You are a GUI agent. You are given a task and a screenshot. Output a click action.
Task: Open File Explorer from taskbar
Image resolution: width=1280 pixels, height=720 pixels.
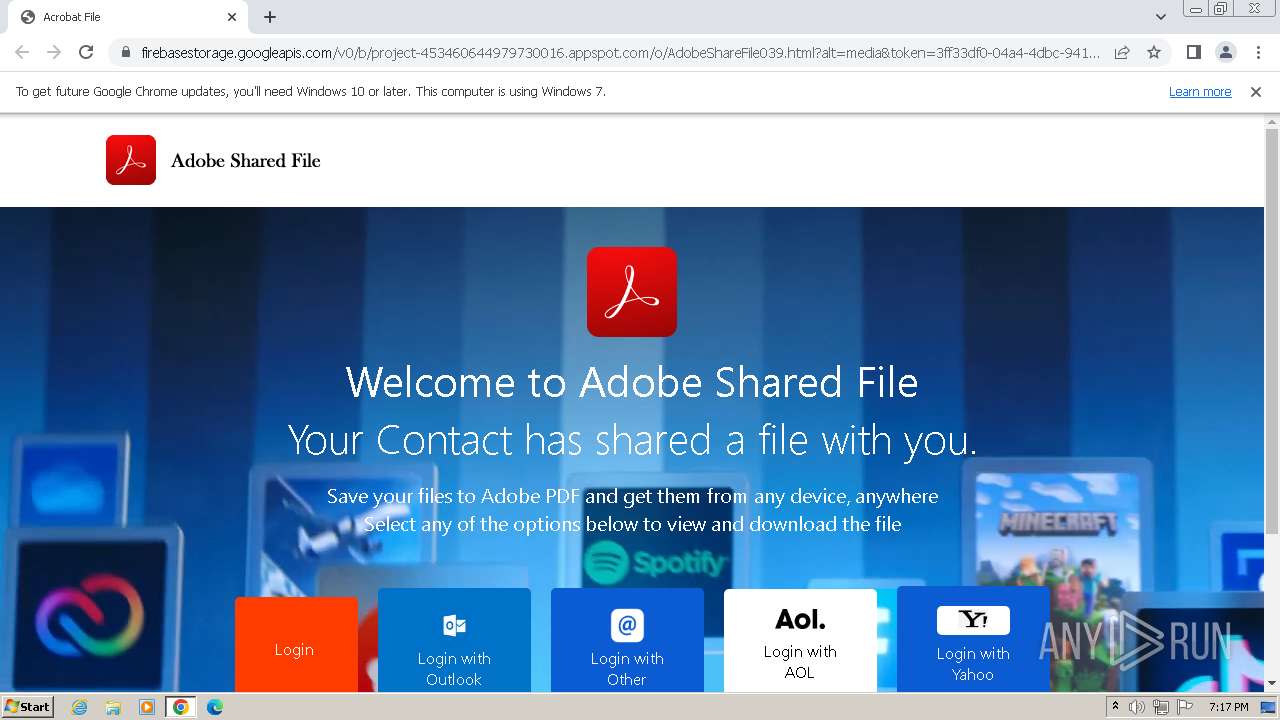(113, 707)
